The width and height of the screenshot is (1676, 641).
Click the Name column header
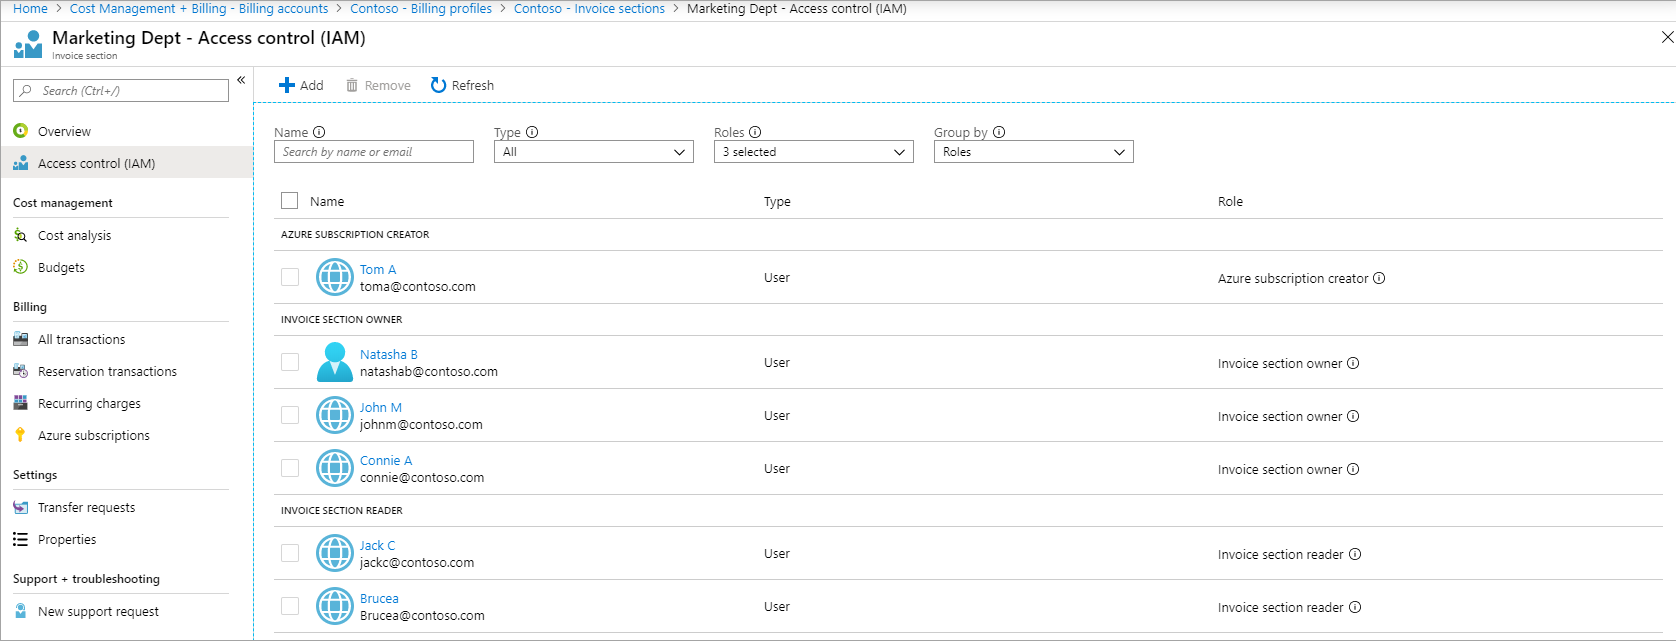pos(327,202)
